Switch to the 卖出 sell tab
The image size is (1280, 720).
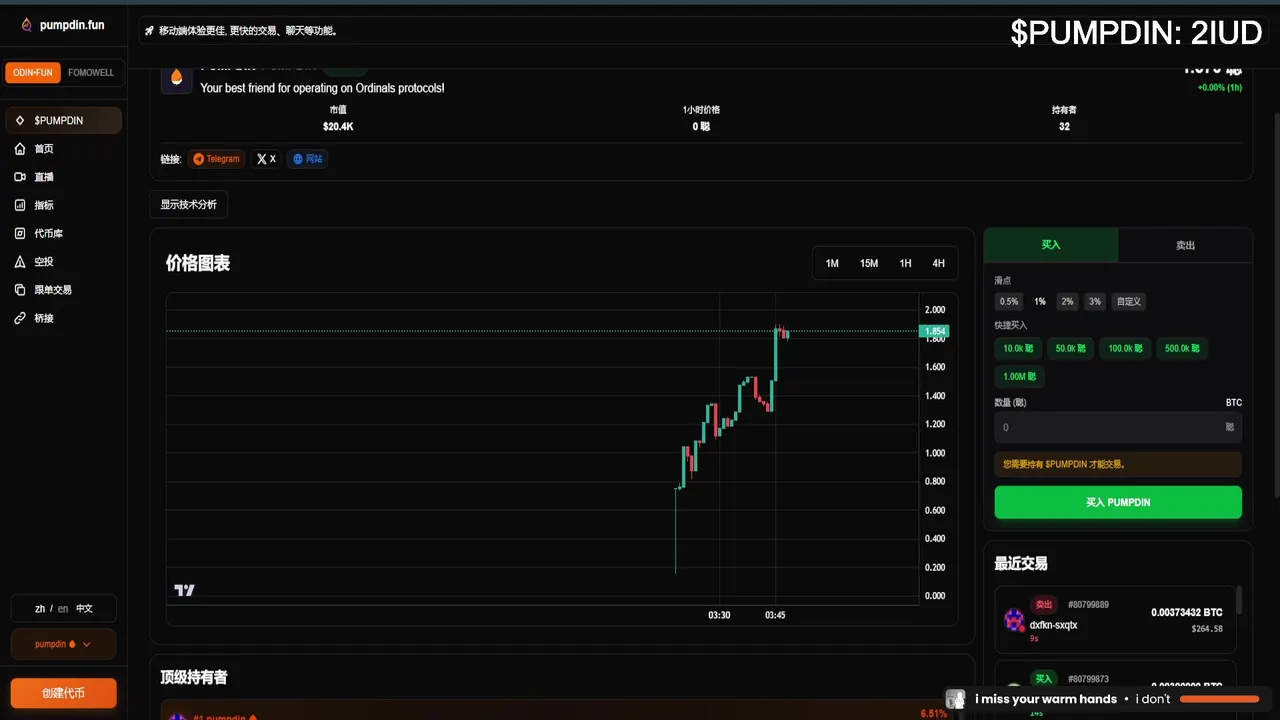click(x=1185, y=245)
